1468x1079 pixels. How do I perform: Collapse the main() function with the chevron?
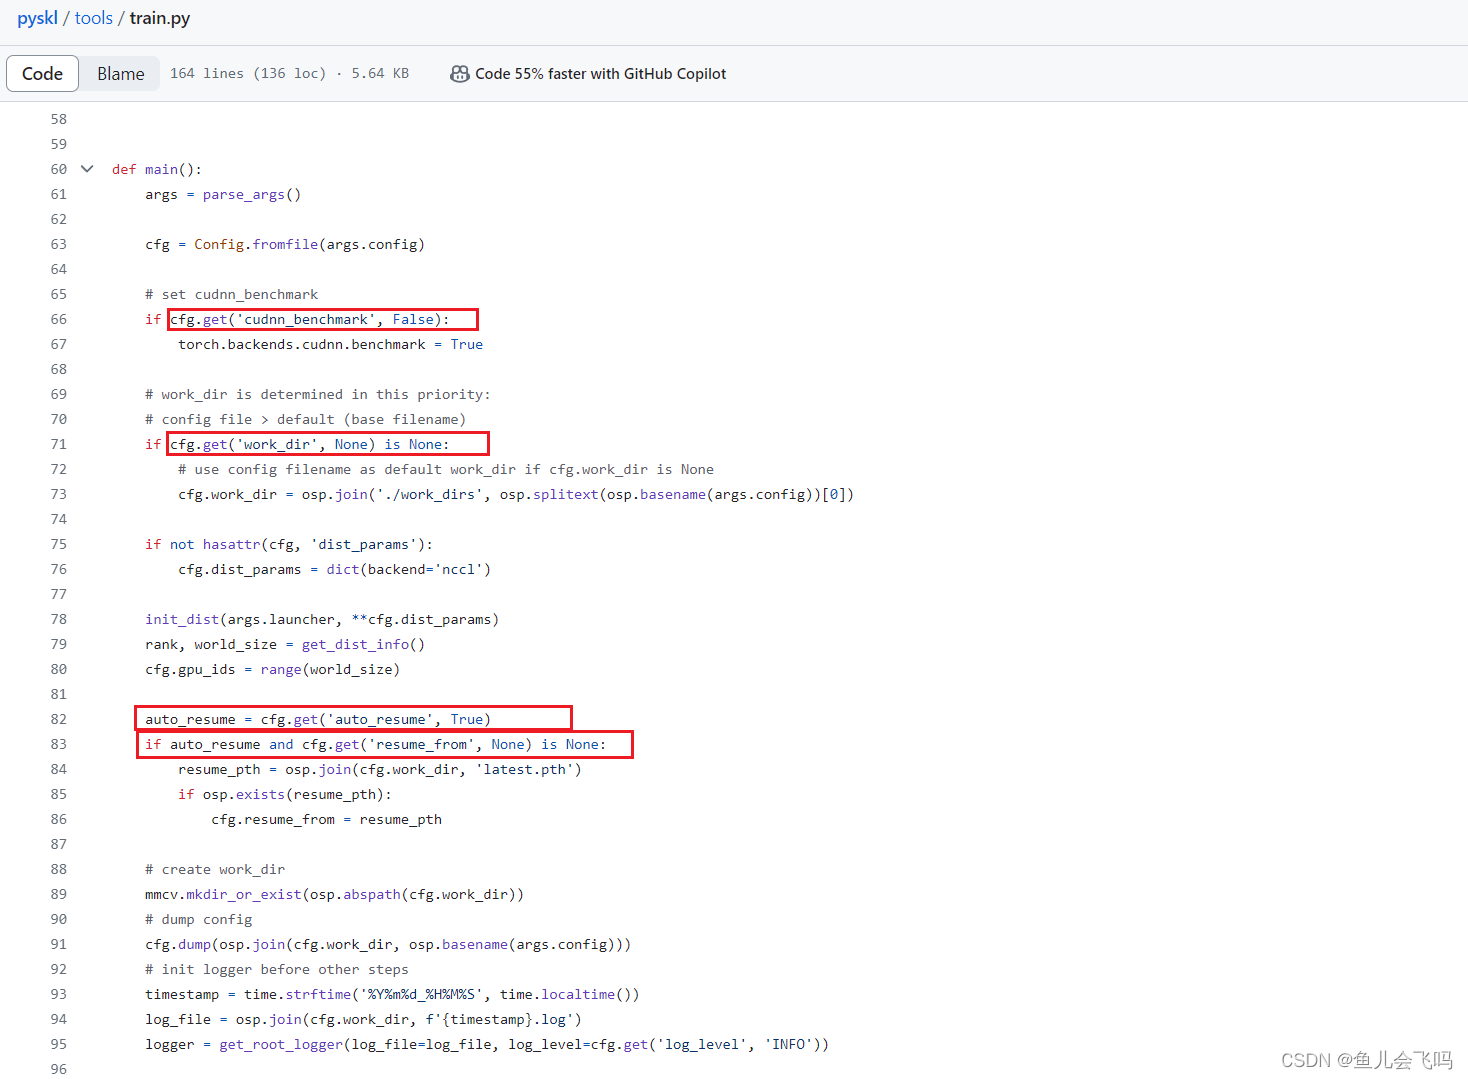point(86,168)
